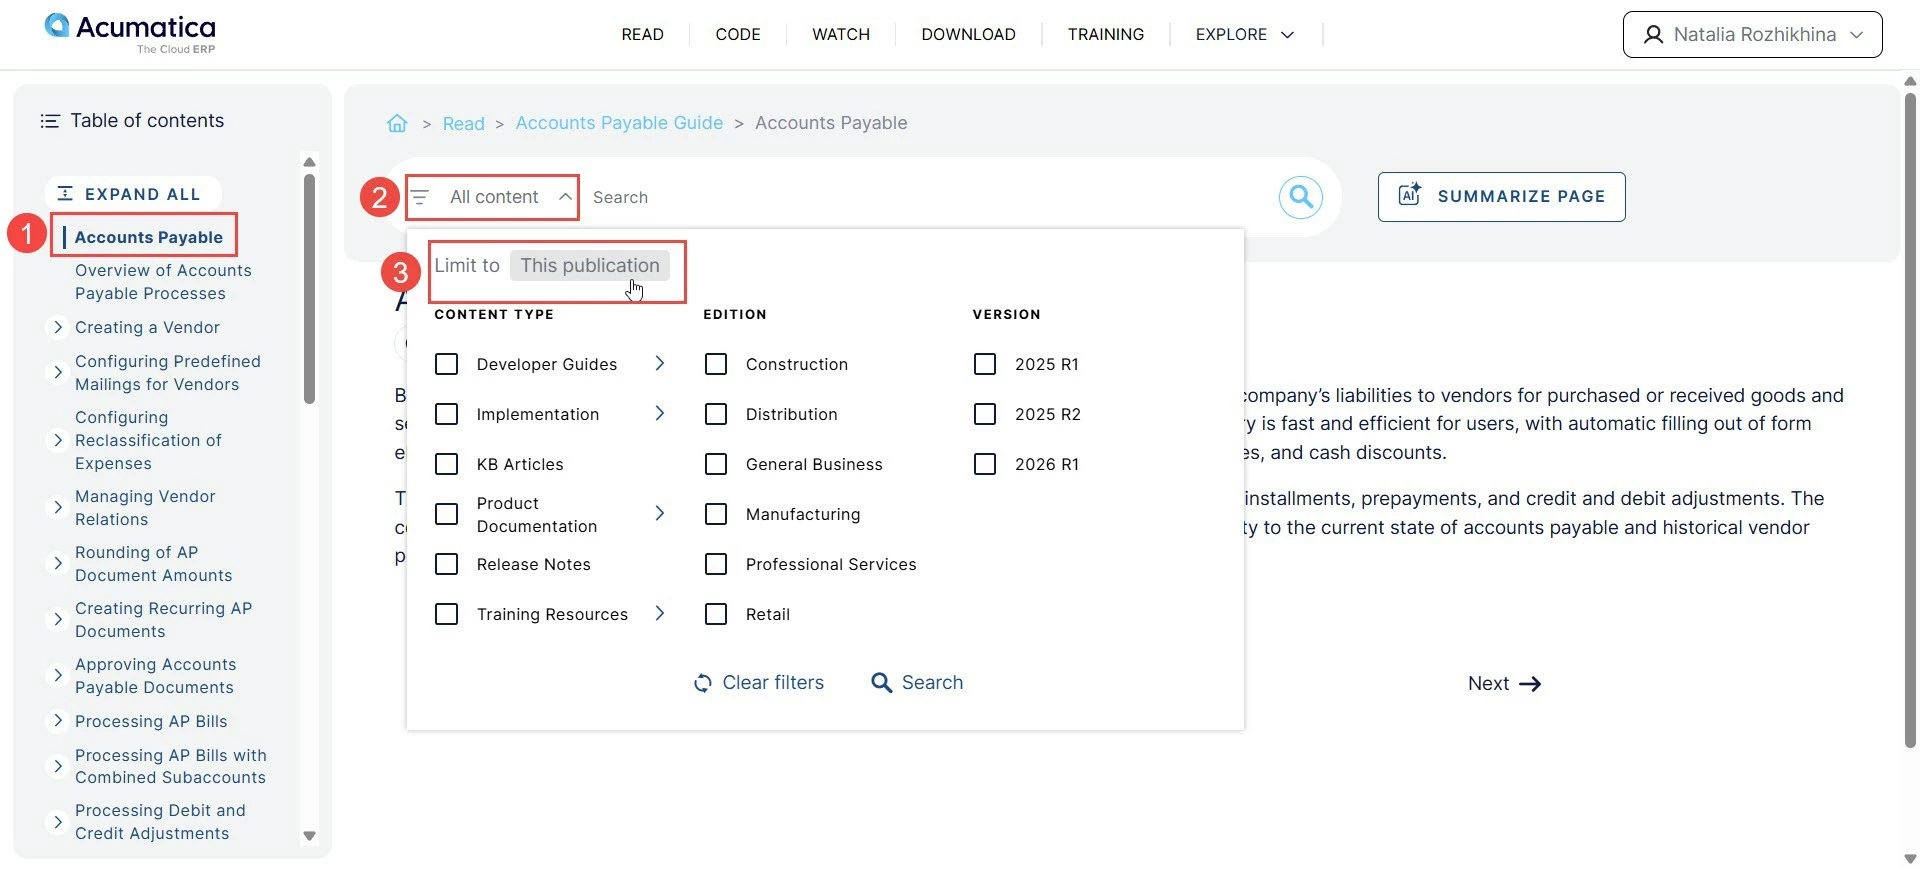Viewport: 1920px width, 869px height.
Task: Select version 2026 R1 checkbox
Action: pos(985,464)
